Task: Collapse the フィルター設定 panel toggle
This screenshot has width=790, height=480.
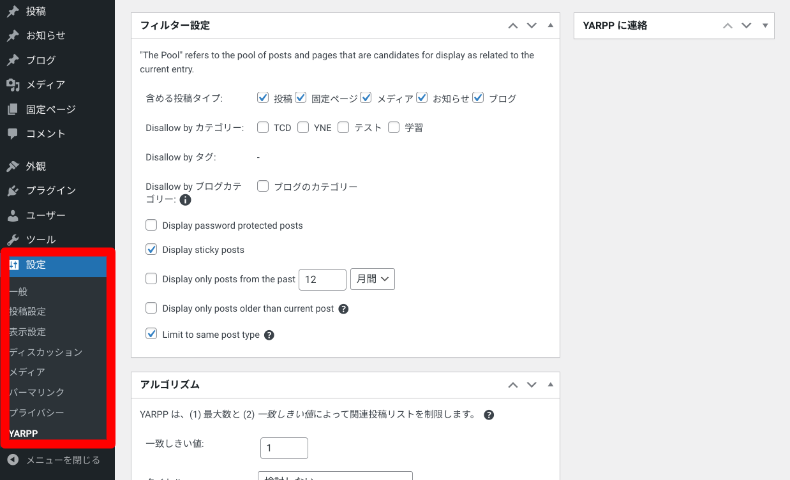Action: coord(550,25)
